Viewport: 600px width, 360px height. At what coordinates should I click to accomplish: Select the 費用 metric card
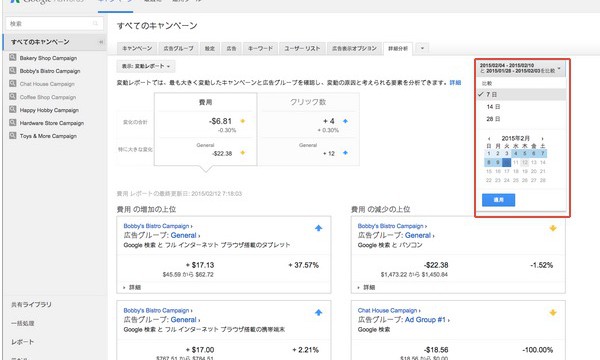coord(205,129)
